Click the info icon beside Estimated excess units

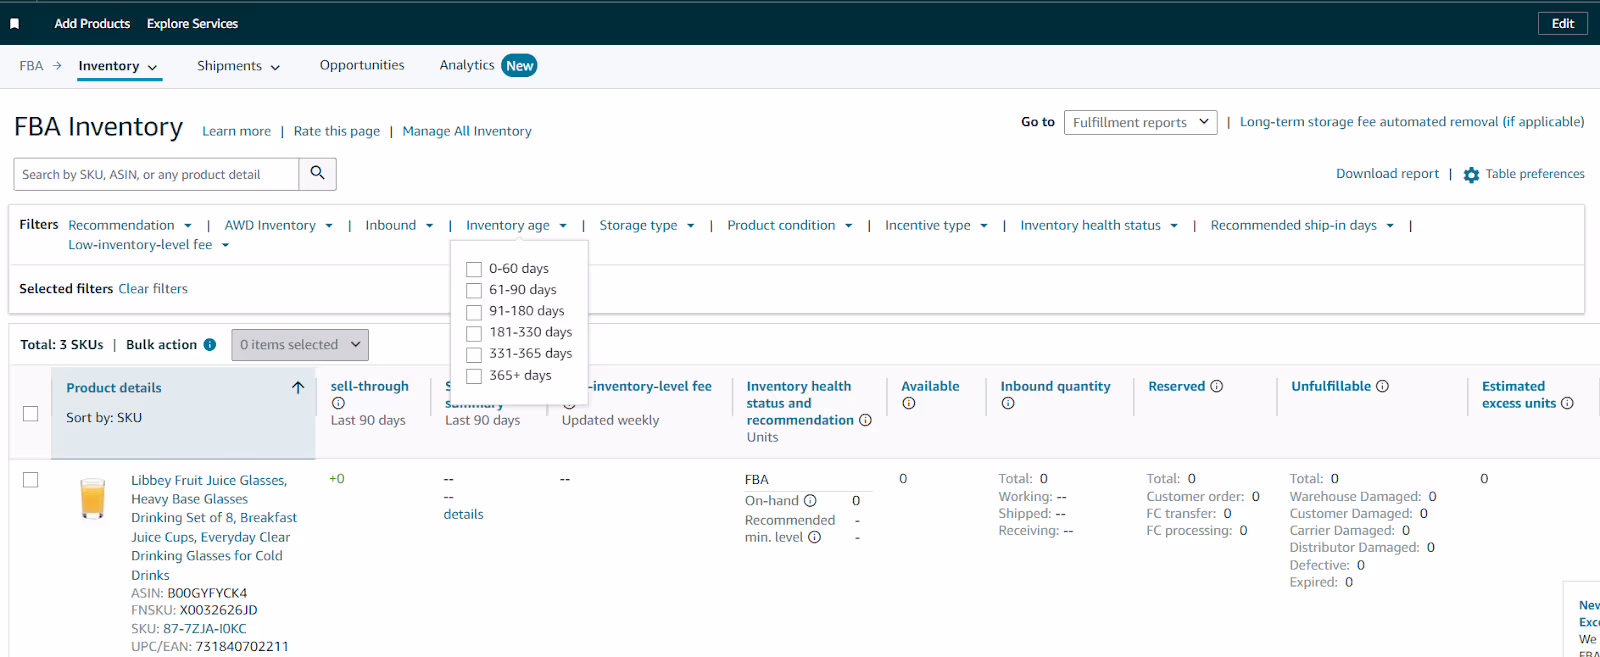coord(1567,403)
